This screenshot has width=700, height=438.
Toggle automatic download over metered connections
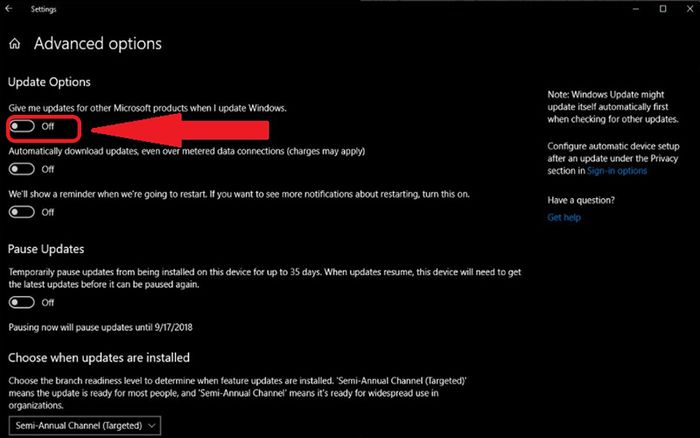point(22,169)
